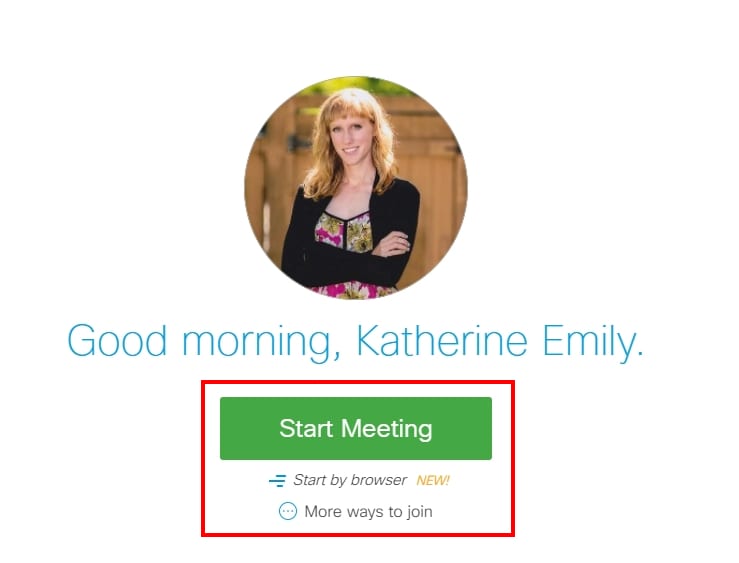Image resolution: width=739 pixels, height=563 pixels.
Task: Click the word More beside ellipsis icon
Action: tap(323, 512)
